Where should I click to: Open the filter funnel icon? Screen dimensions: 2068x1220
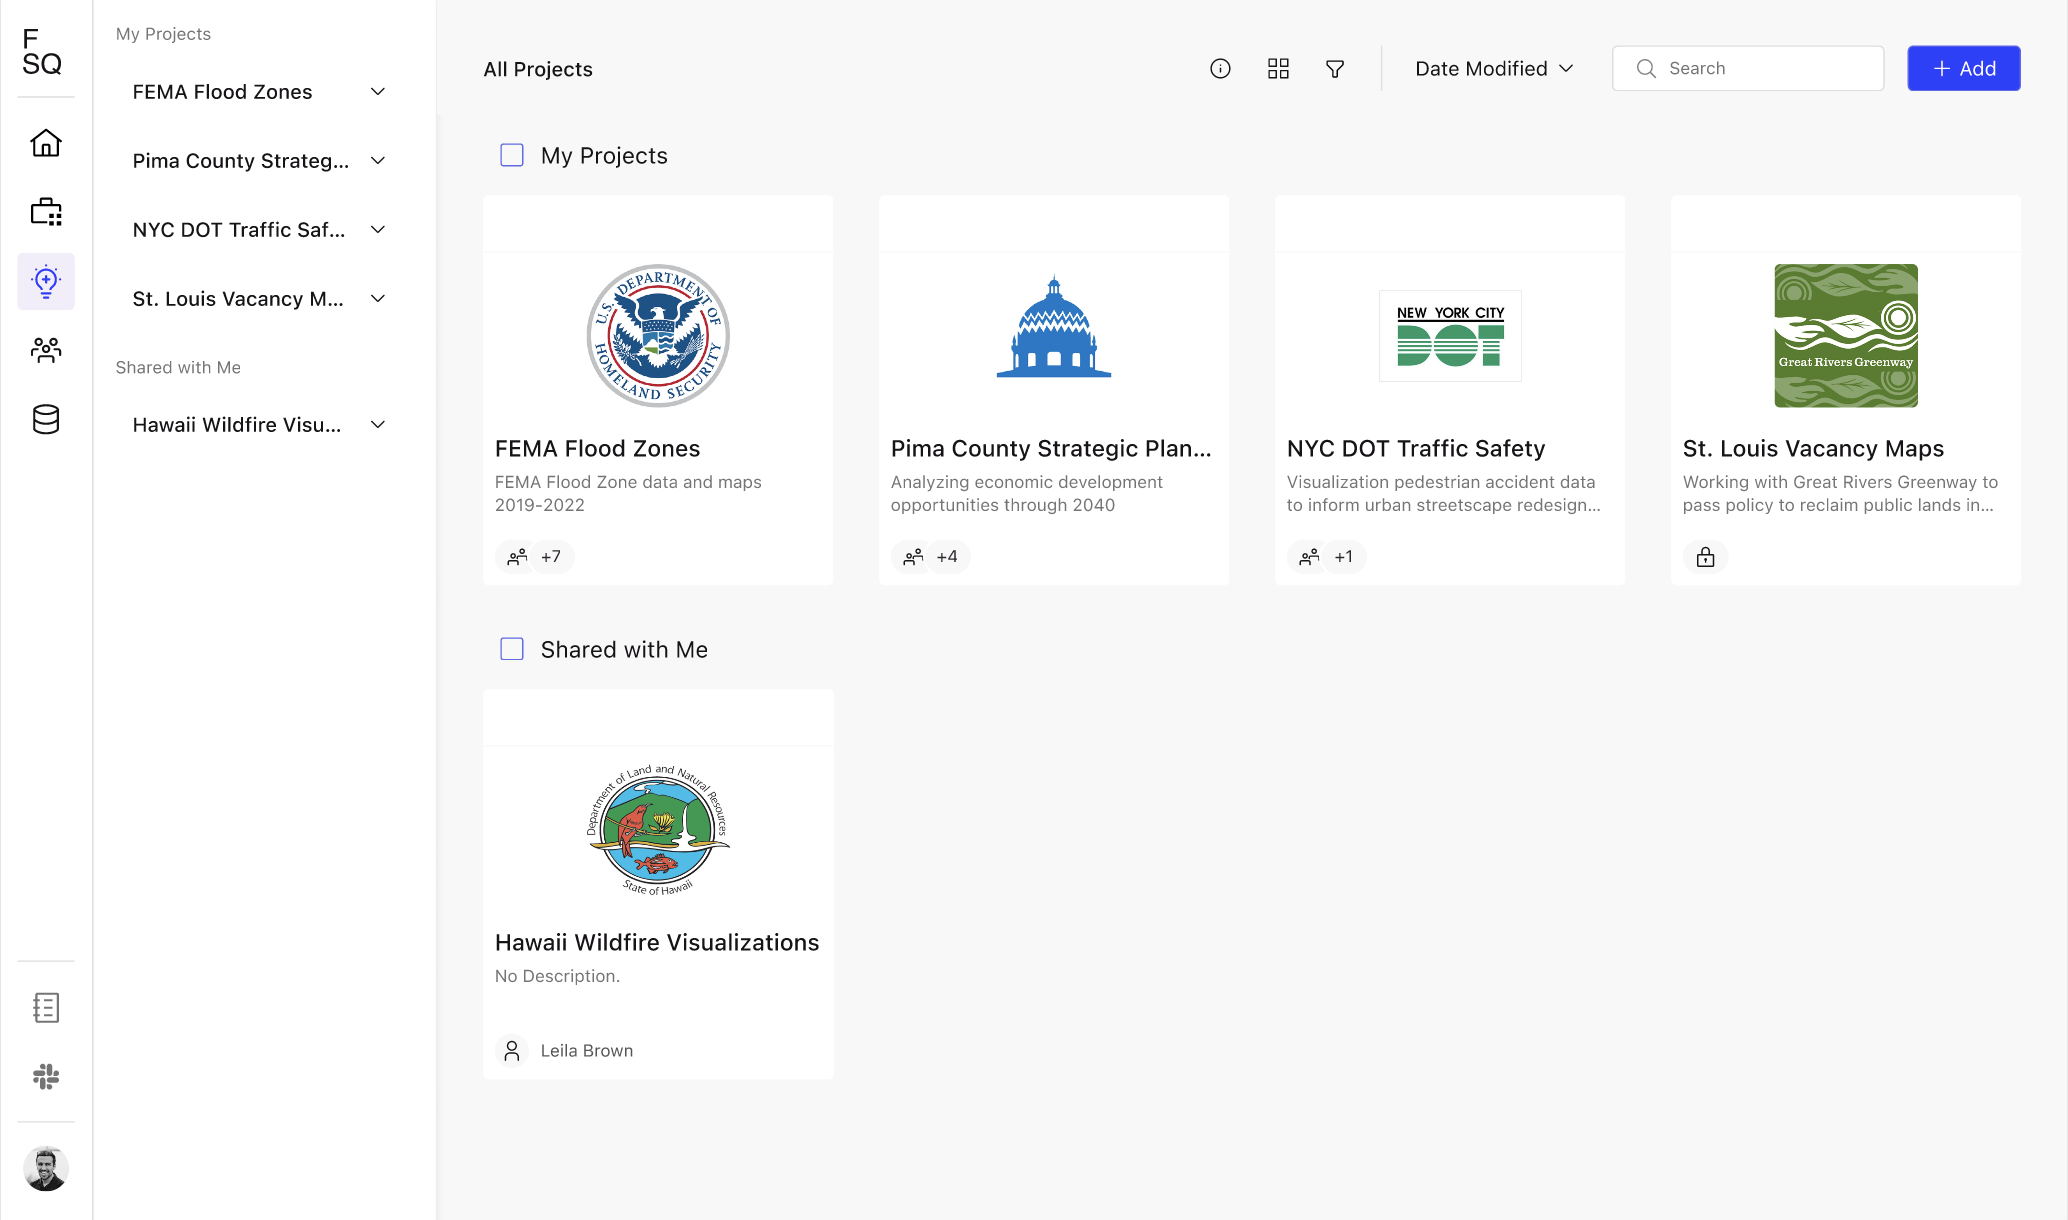(1335, 68)
